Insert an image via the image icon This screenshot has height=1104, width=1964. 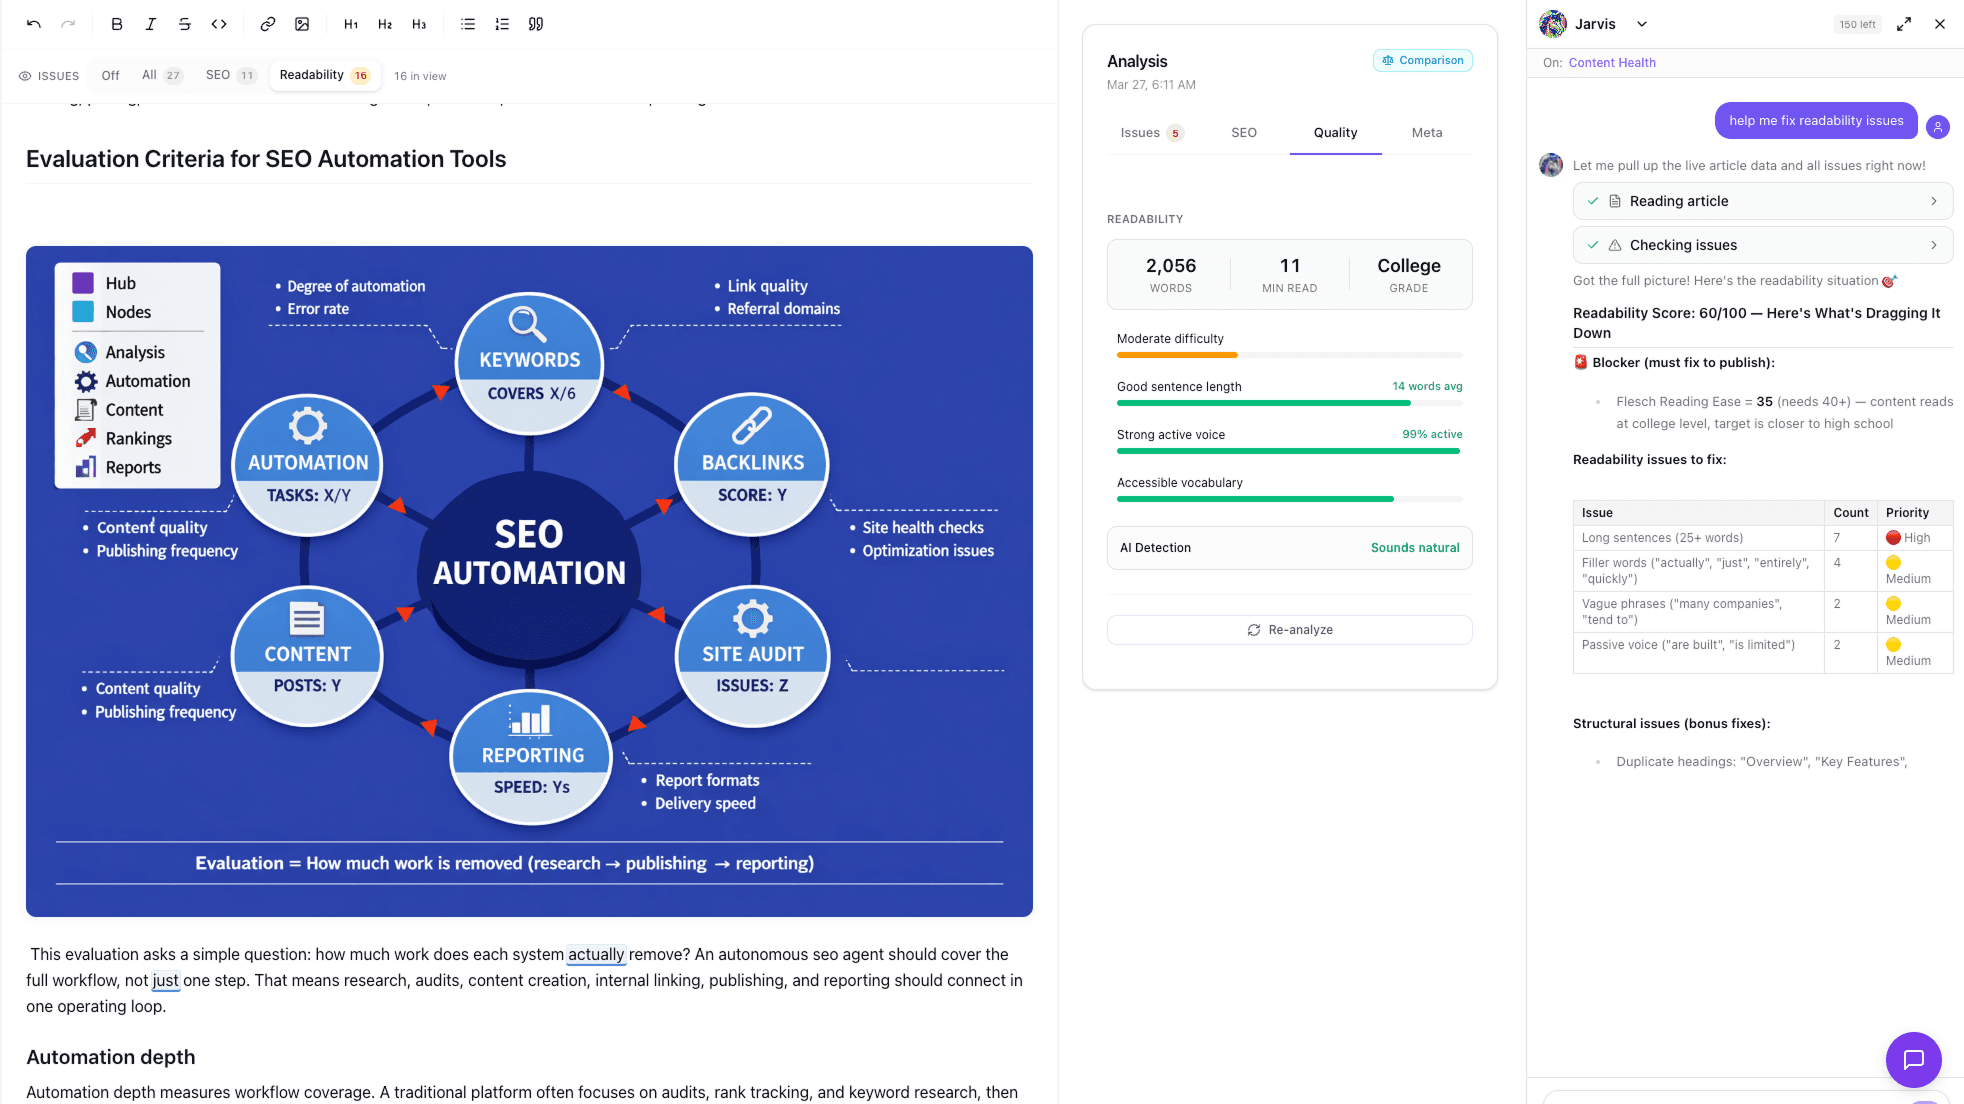(303, 23)
